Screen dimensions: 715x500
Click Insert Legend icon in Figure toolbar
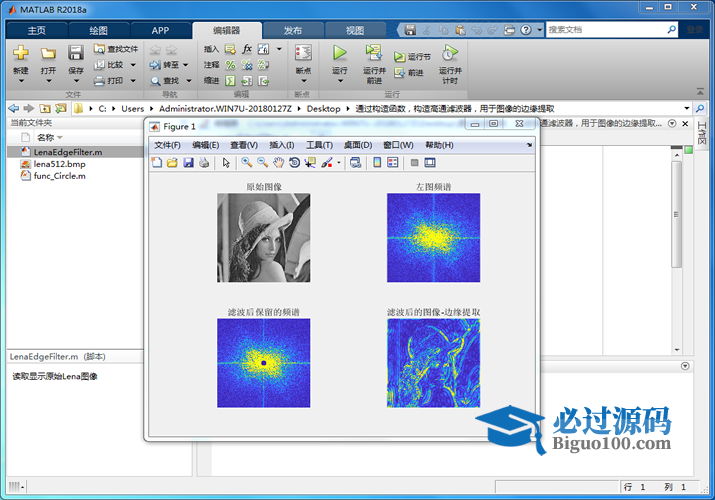[x=393, y=162]
